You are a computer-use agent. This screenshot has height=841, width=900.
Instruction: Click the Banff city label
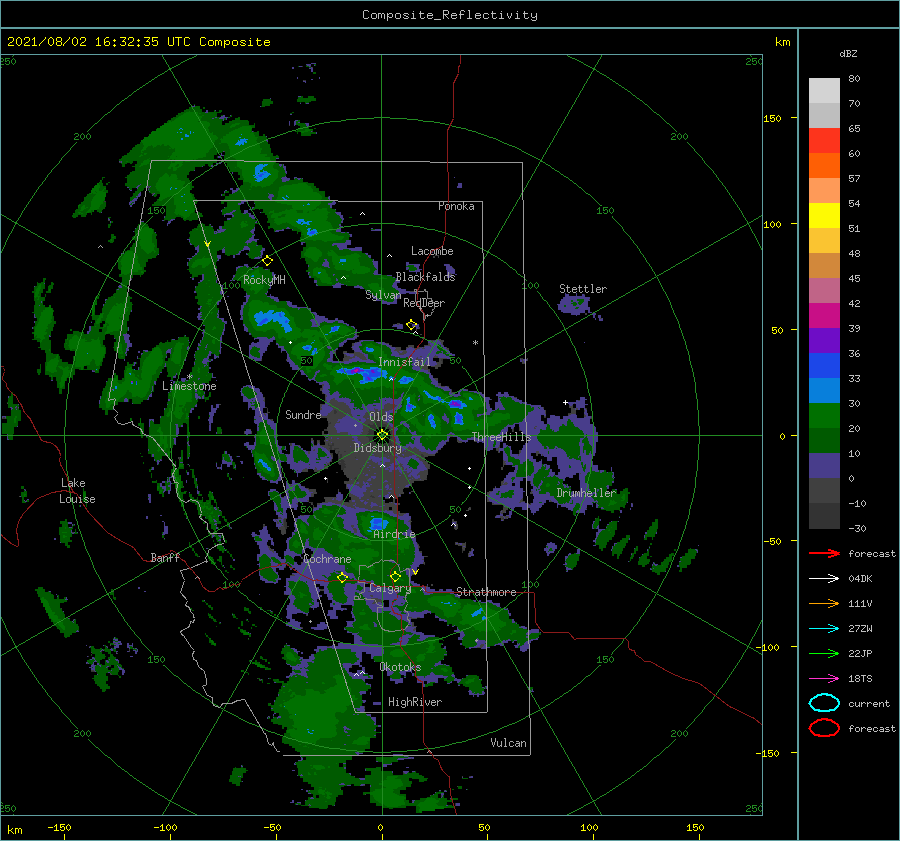(165, 557)
